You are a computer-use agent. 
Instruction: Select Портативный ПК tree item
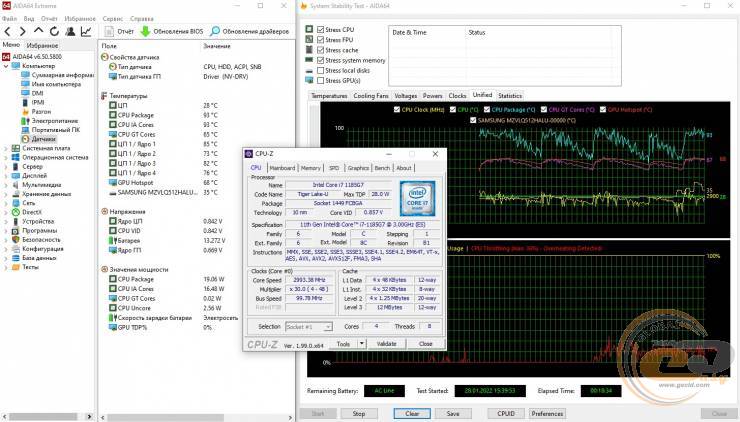pos(56,130)
